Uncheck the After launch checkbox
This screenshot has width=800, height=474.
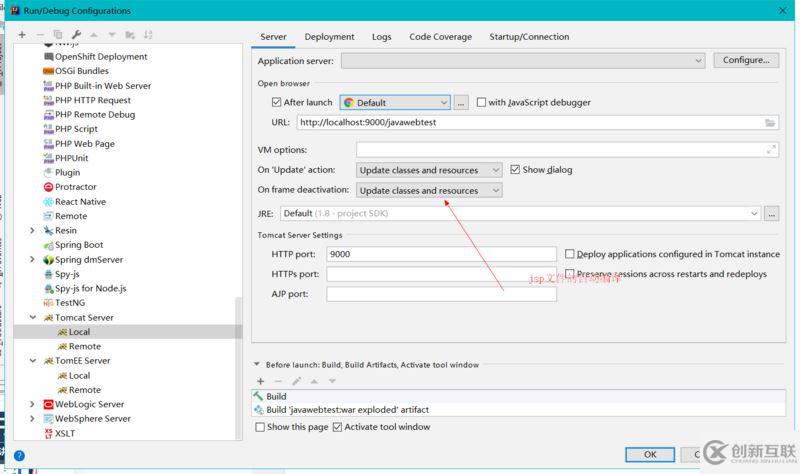click(x=277, y=102)
